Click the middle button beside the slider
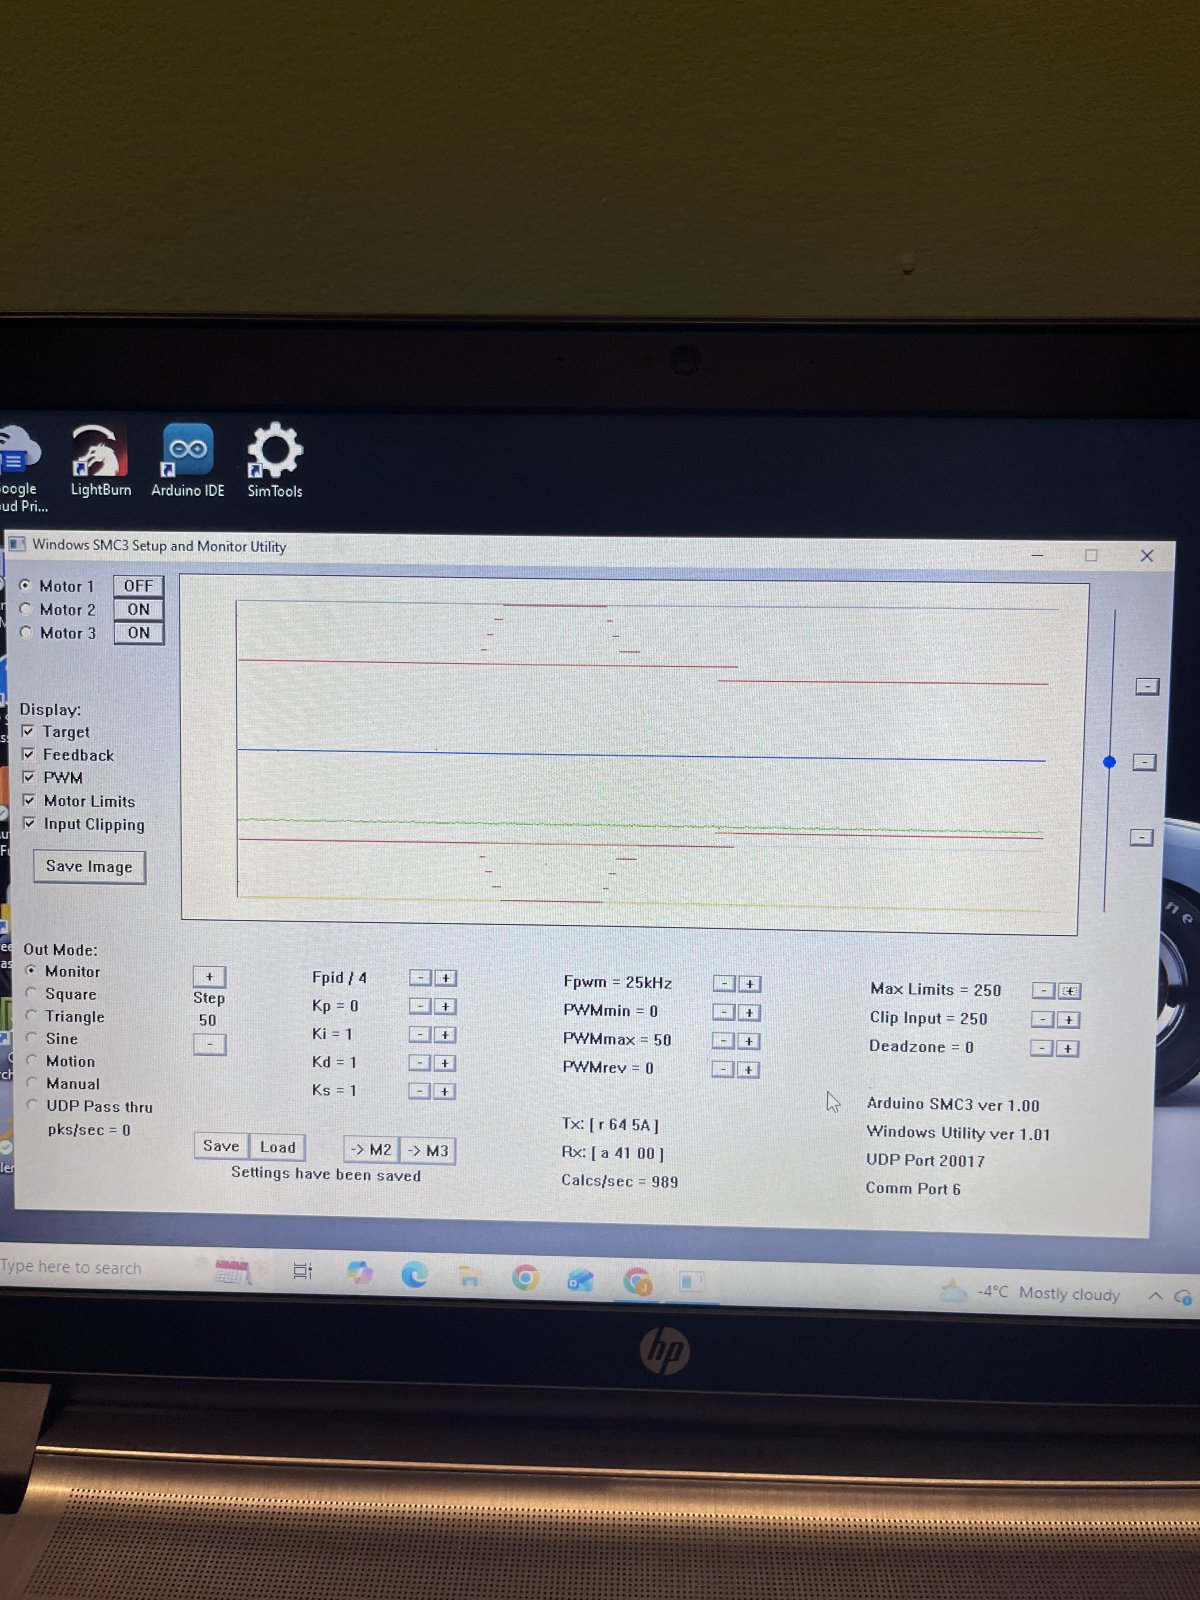This screenshot has width=1200, height=1600. tap(1145, 762)
